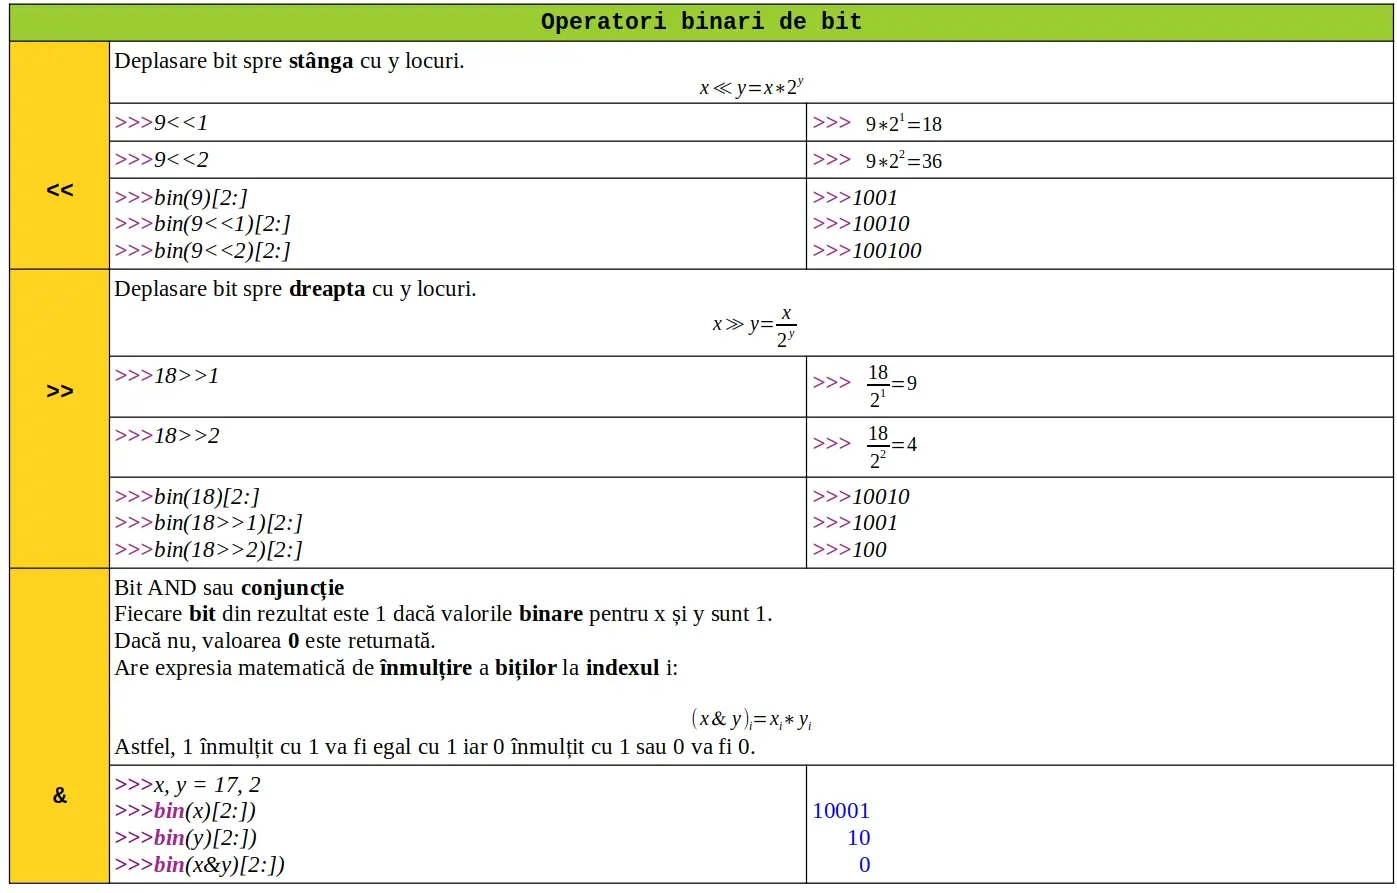
Task: Click the output '>>>1001' in left-shift section
Action: point(855,198)
